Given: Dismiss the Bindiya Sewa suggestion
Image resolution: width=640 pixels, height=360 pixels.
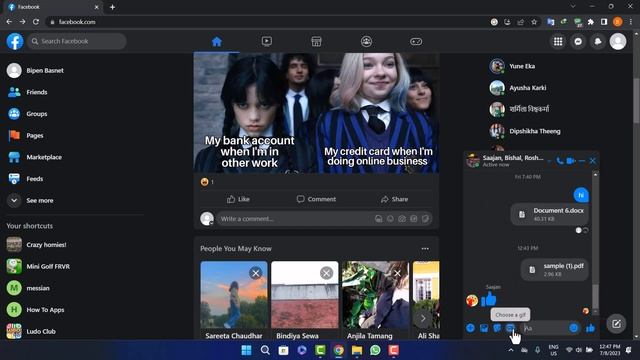Looking at the screenshot, I should [326, 273].
